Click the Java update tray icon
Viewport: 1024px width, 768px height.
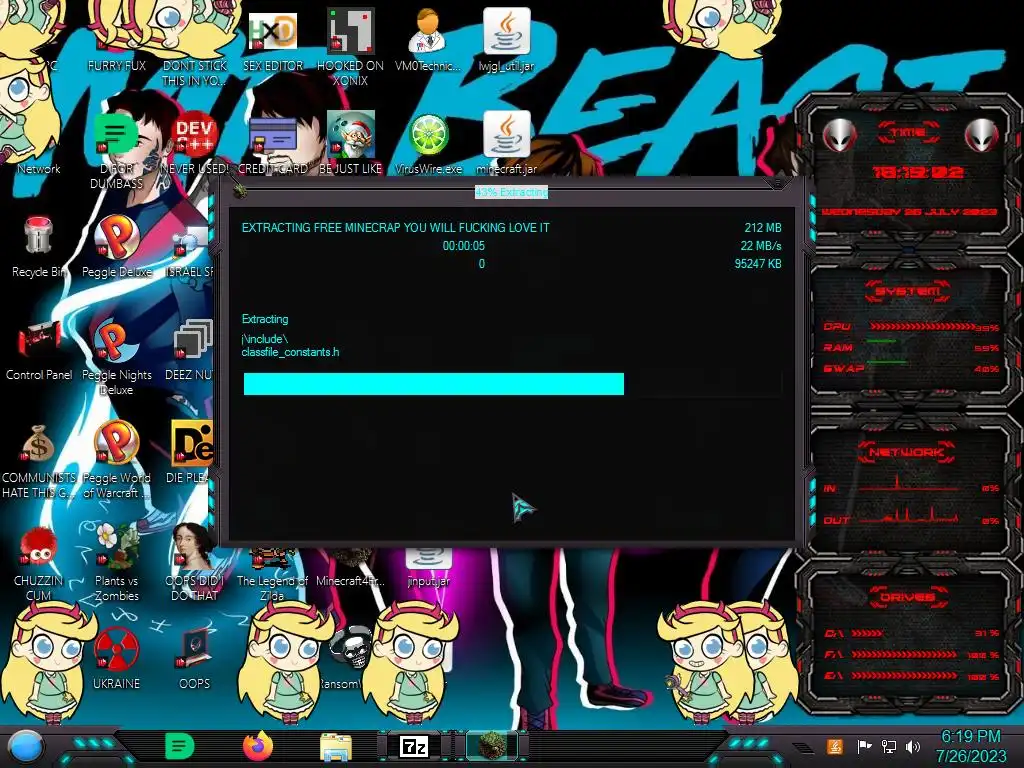click(x=835, y=746)
